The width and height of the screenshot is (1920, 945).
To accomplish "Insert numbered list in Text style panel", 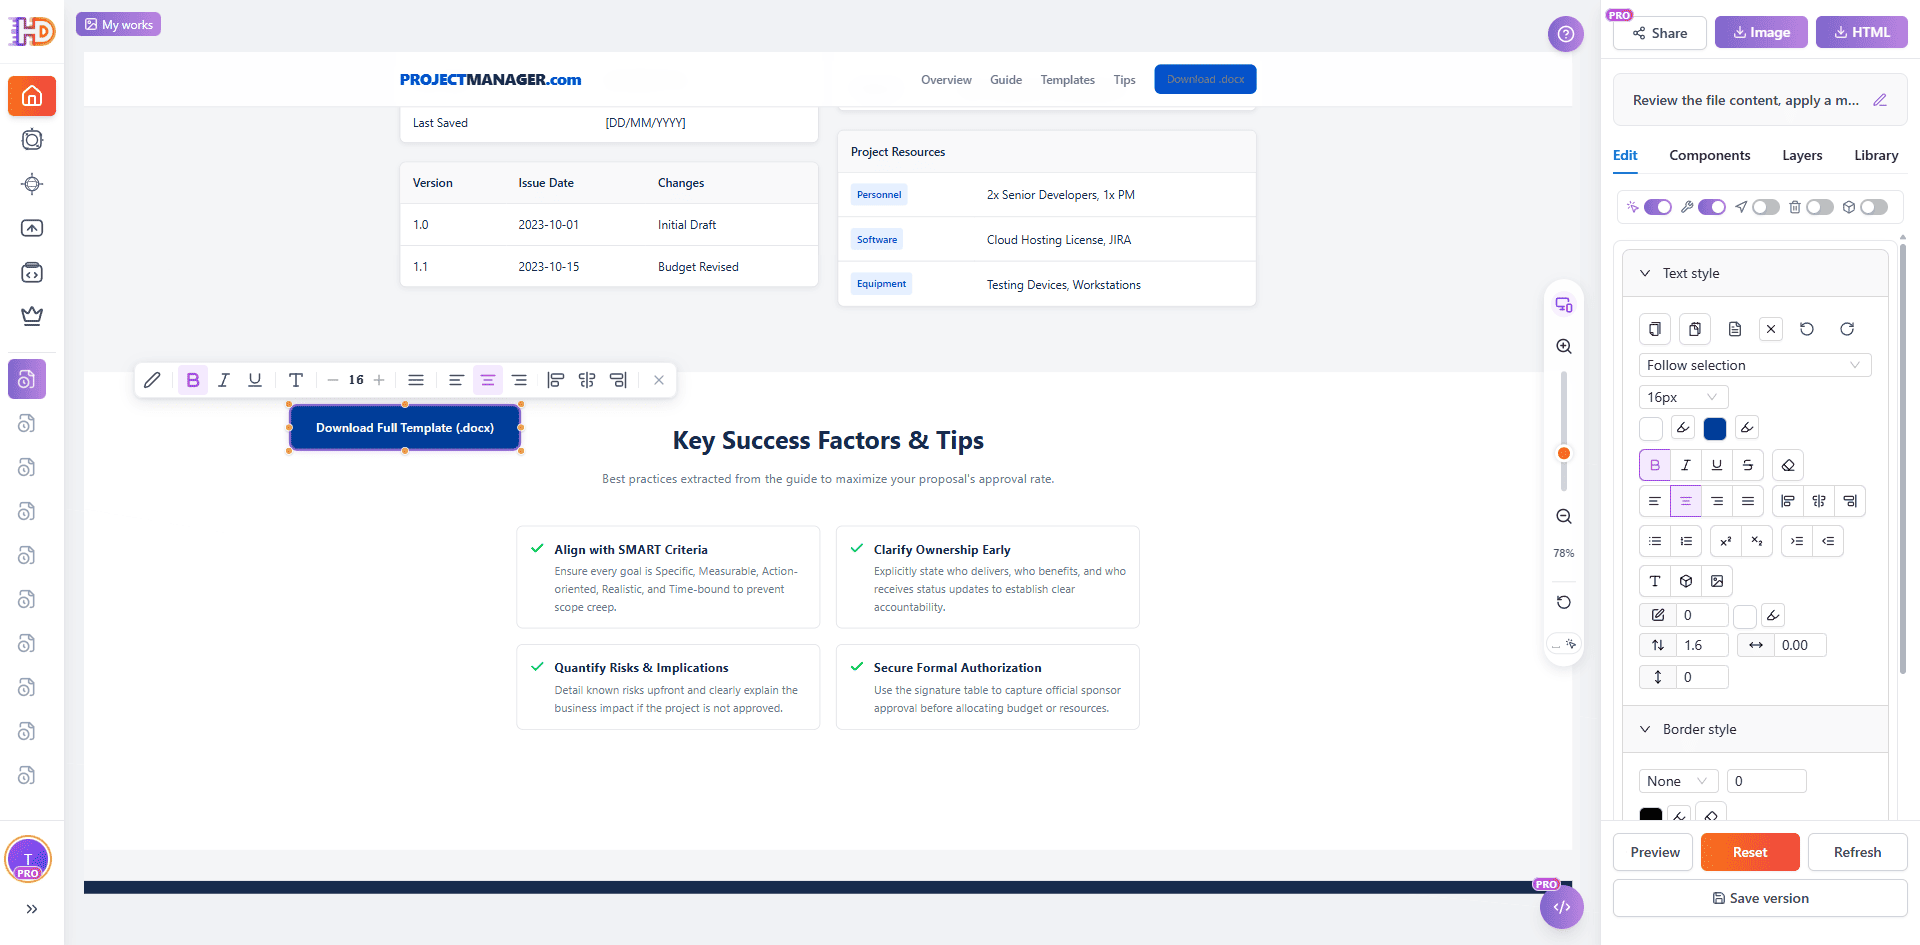I will pyautogui.click(x=1686, y=541).
